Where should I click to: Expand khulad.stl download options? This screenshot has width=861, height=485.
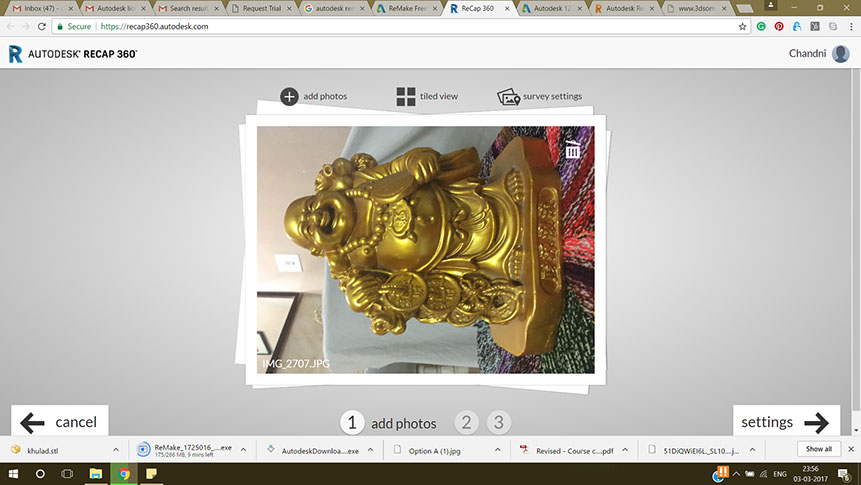116,450
